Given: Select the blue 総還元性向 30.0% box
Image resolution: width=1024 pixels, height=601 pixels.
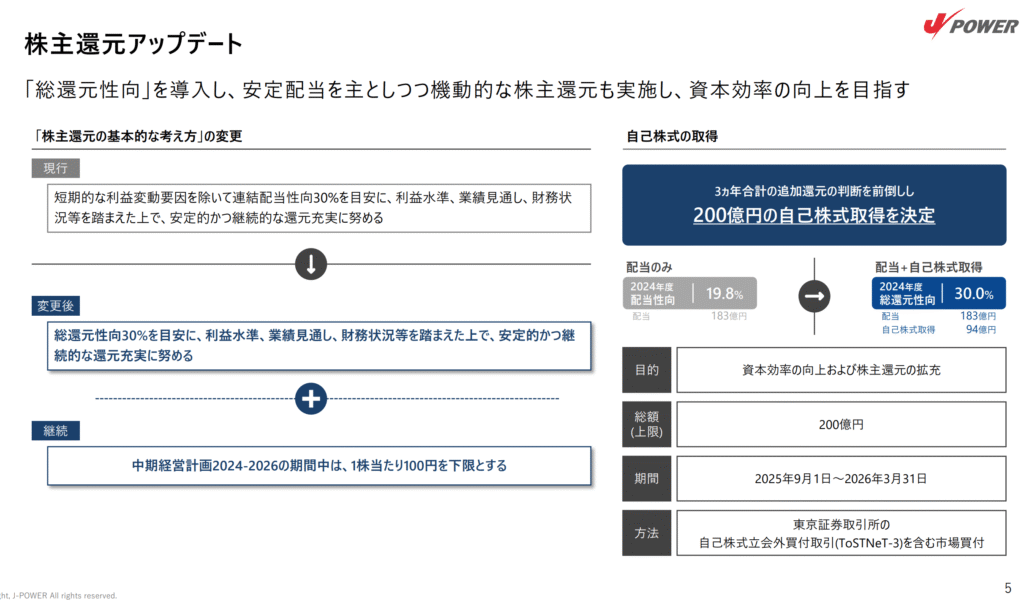Looking at the screenshot, I should [938, 293].
